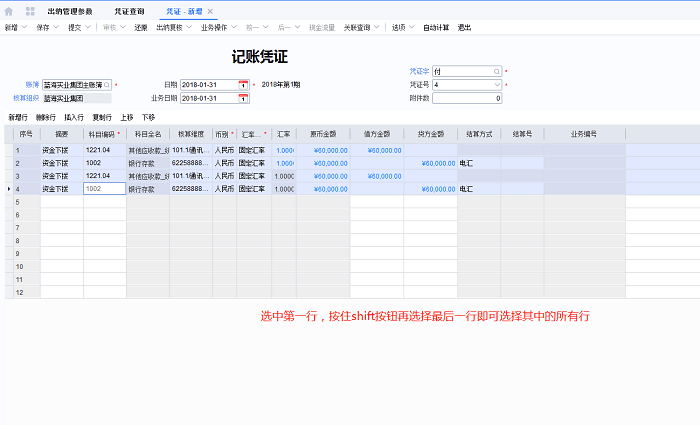Click row 3 debit amount ¥60,000.00
The height and width of the screenshot is (425, 700).
384,176
